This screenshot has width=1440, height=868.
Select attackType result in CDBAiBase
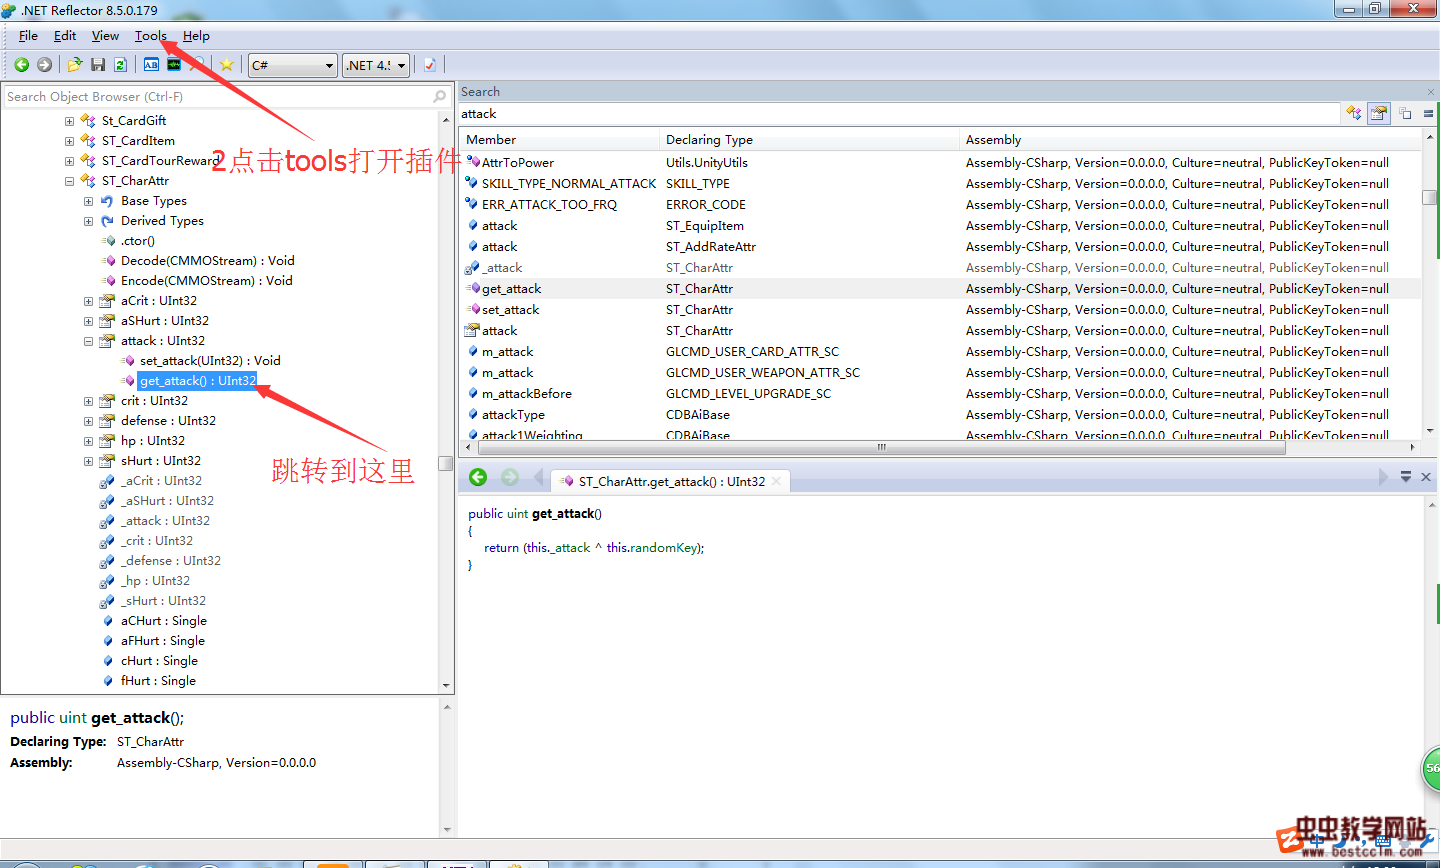[x=940, y=415]
